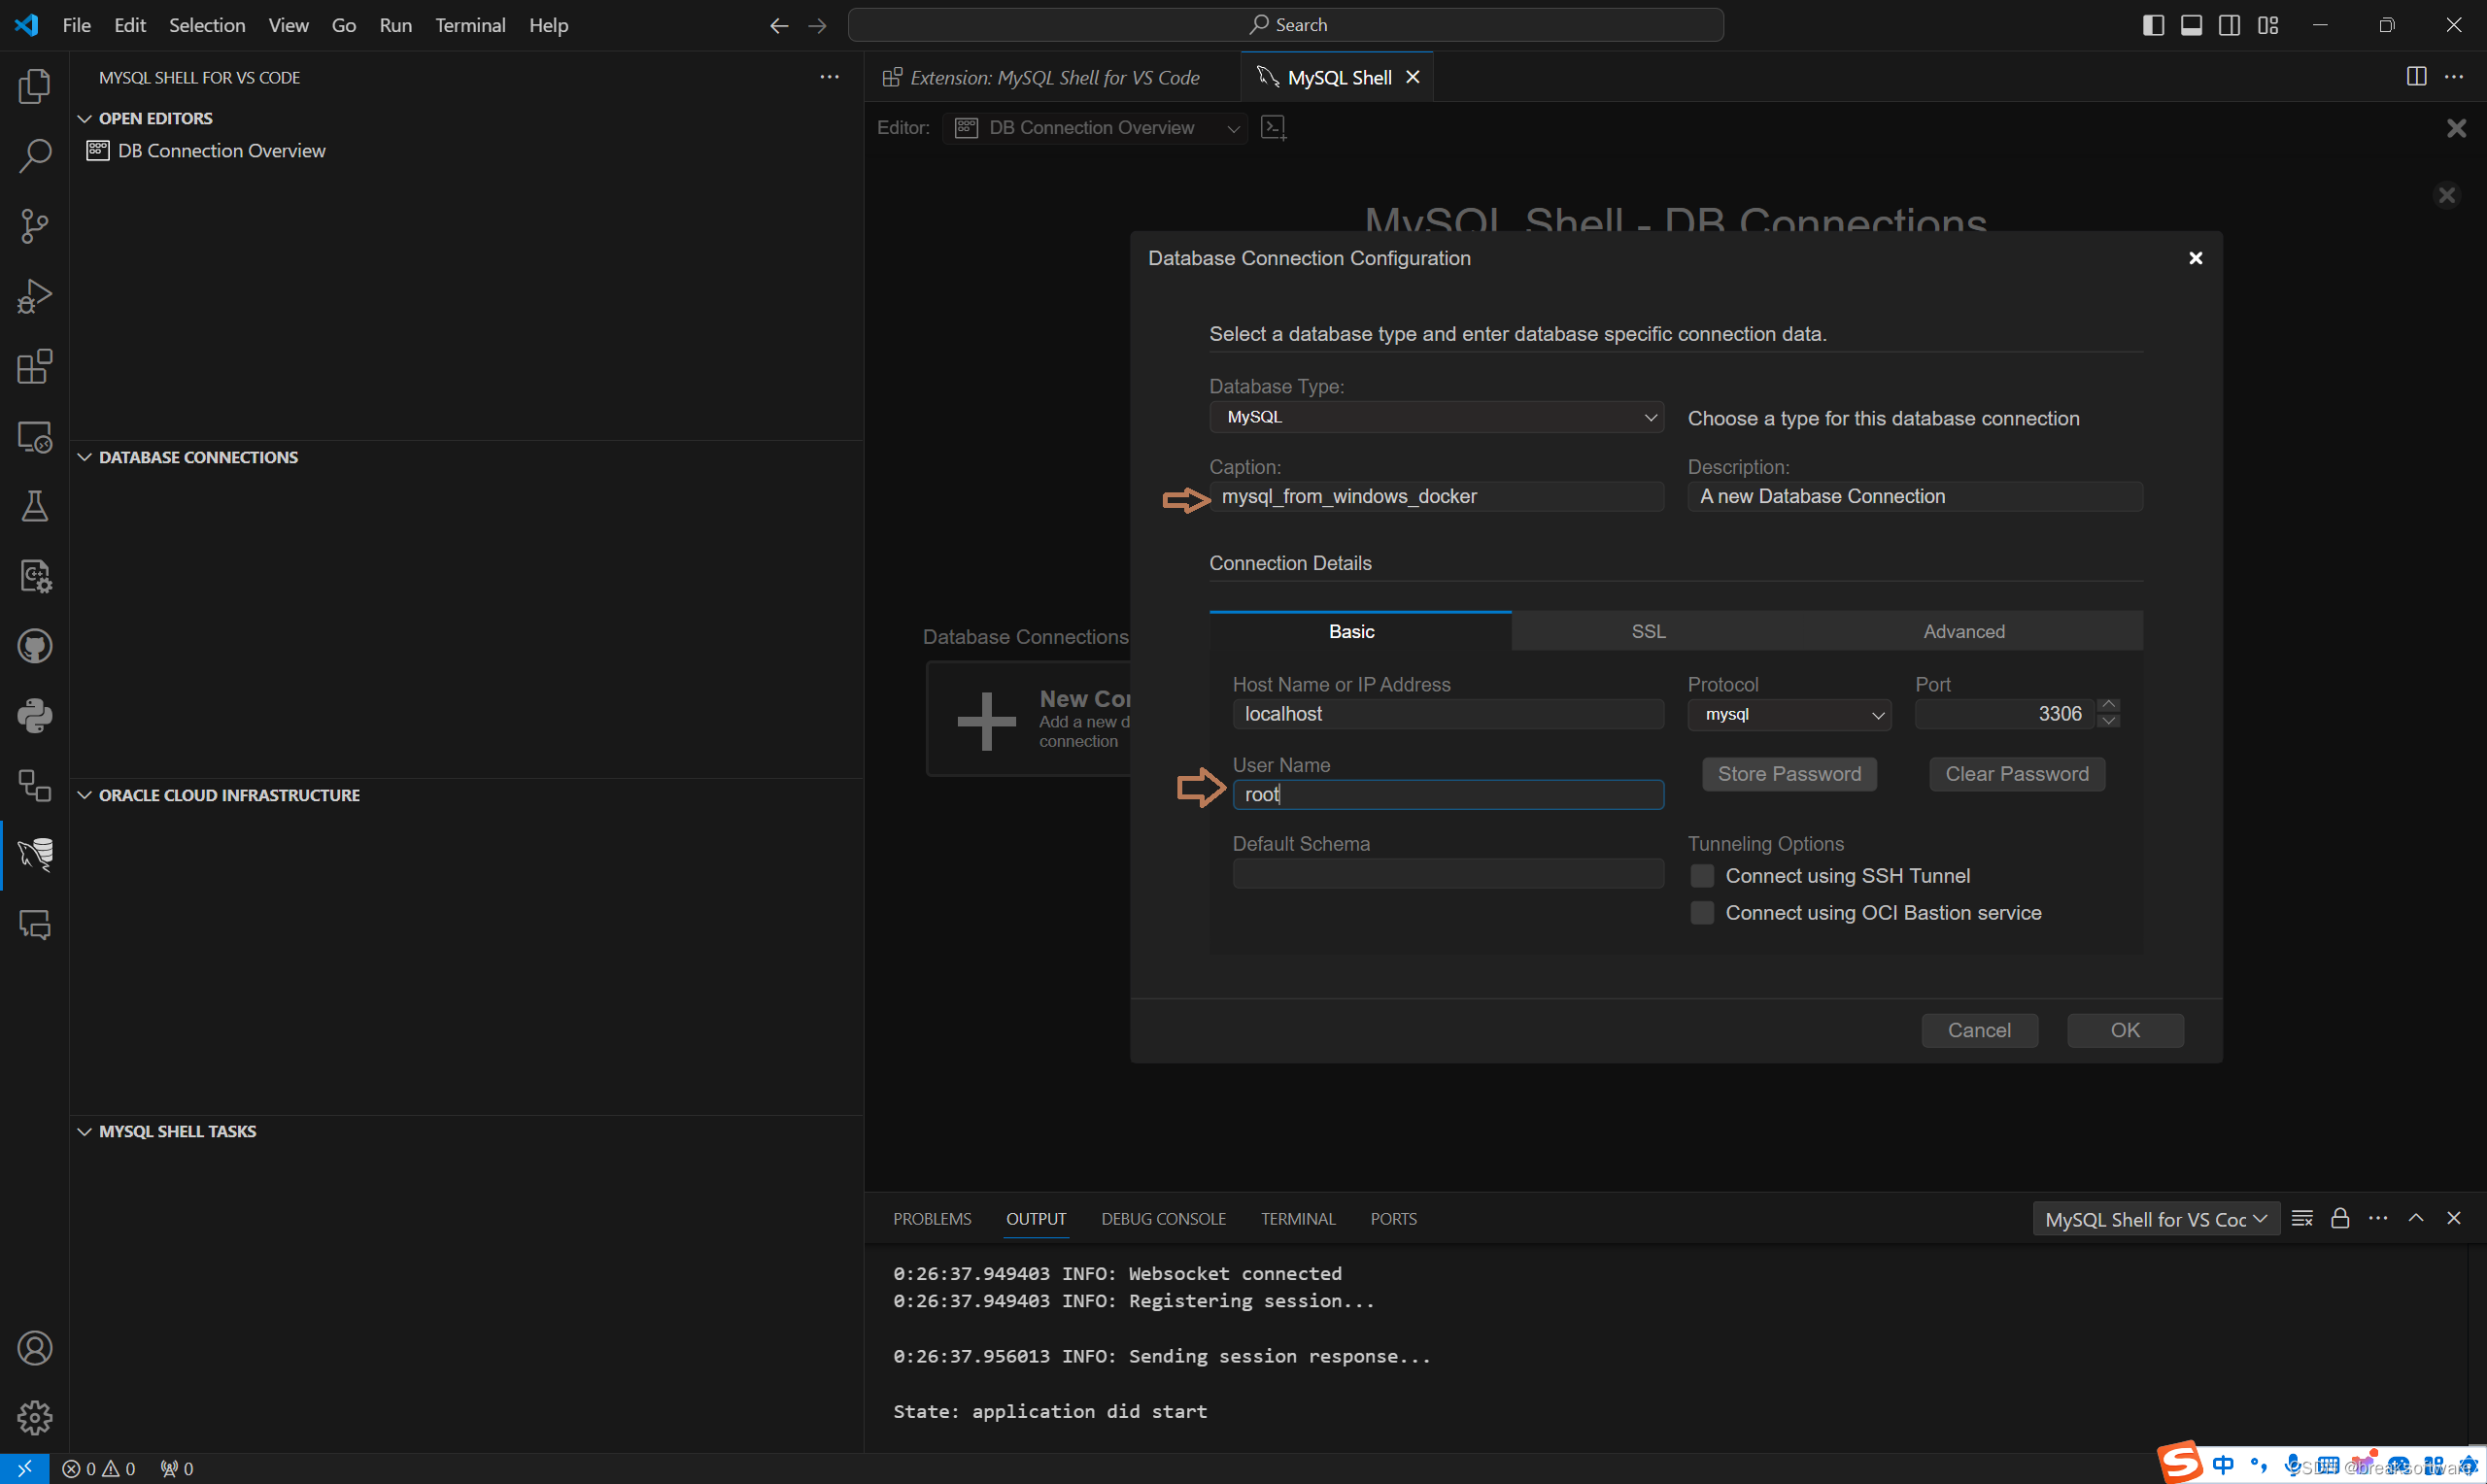
Task: Open the Explorer view in activity bar
Action: coord(34,86)
